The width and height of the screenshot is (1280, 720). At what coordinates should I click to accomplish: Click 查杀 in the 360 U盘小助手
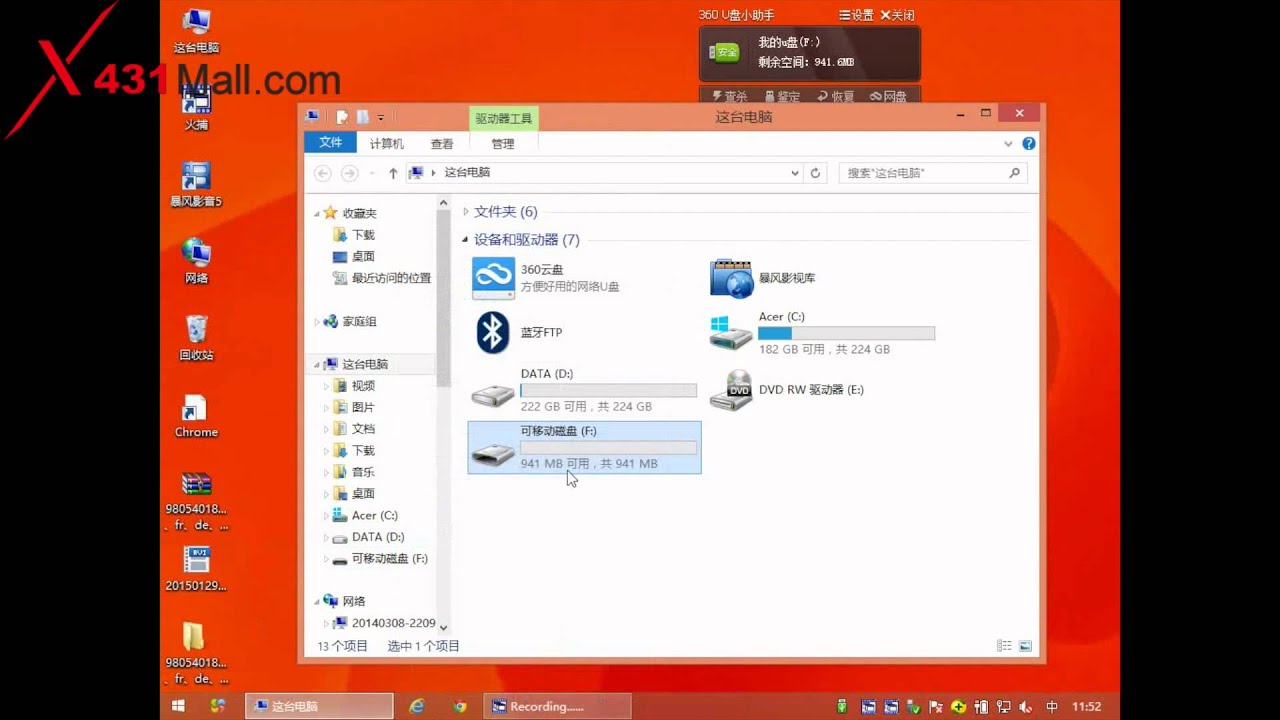[x=730, y=97]
